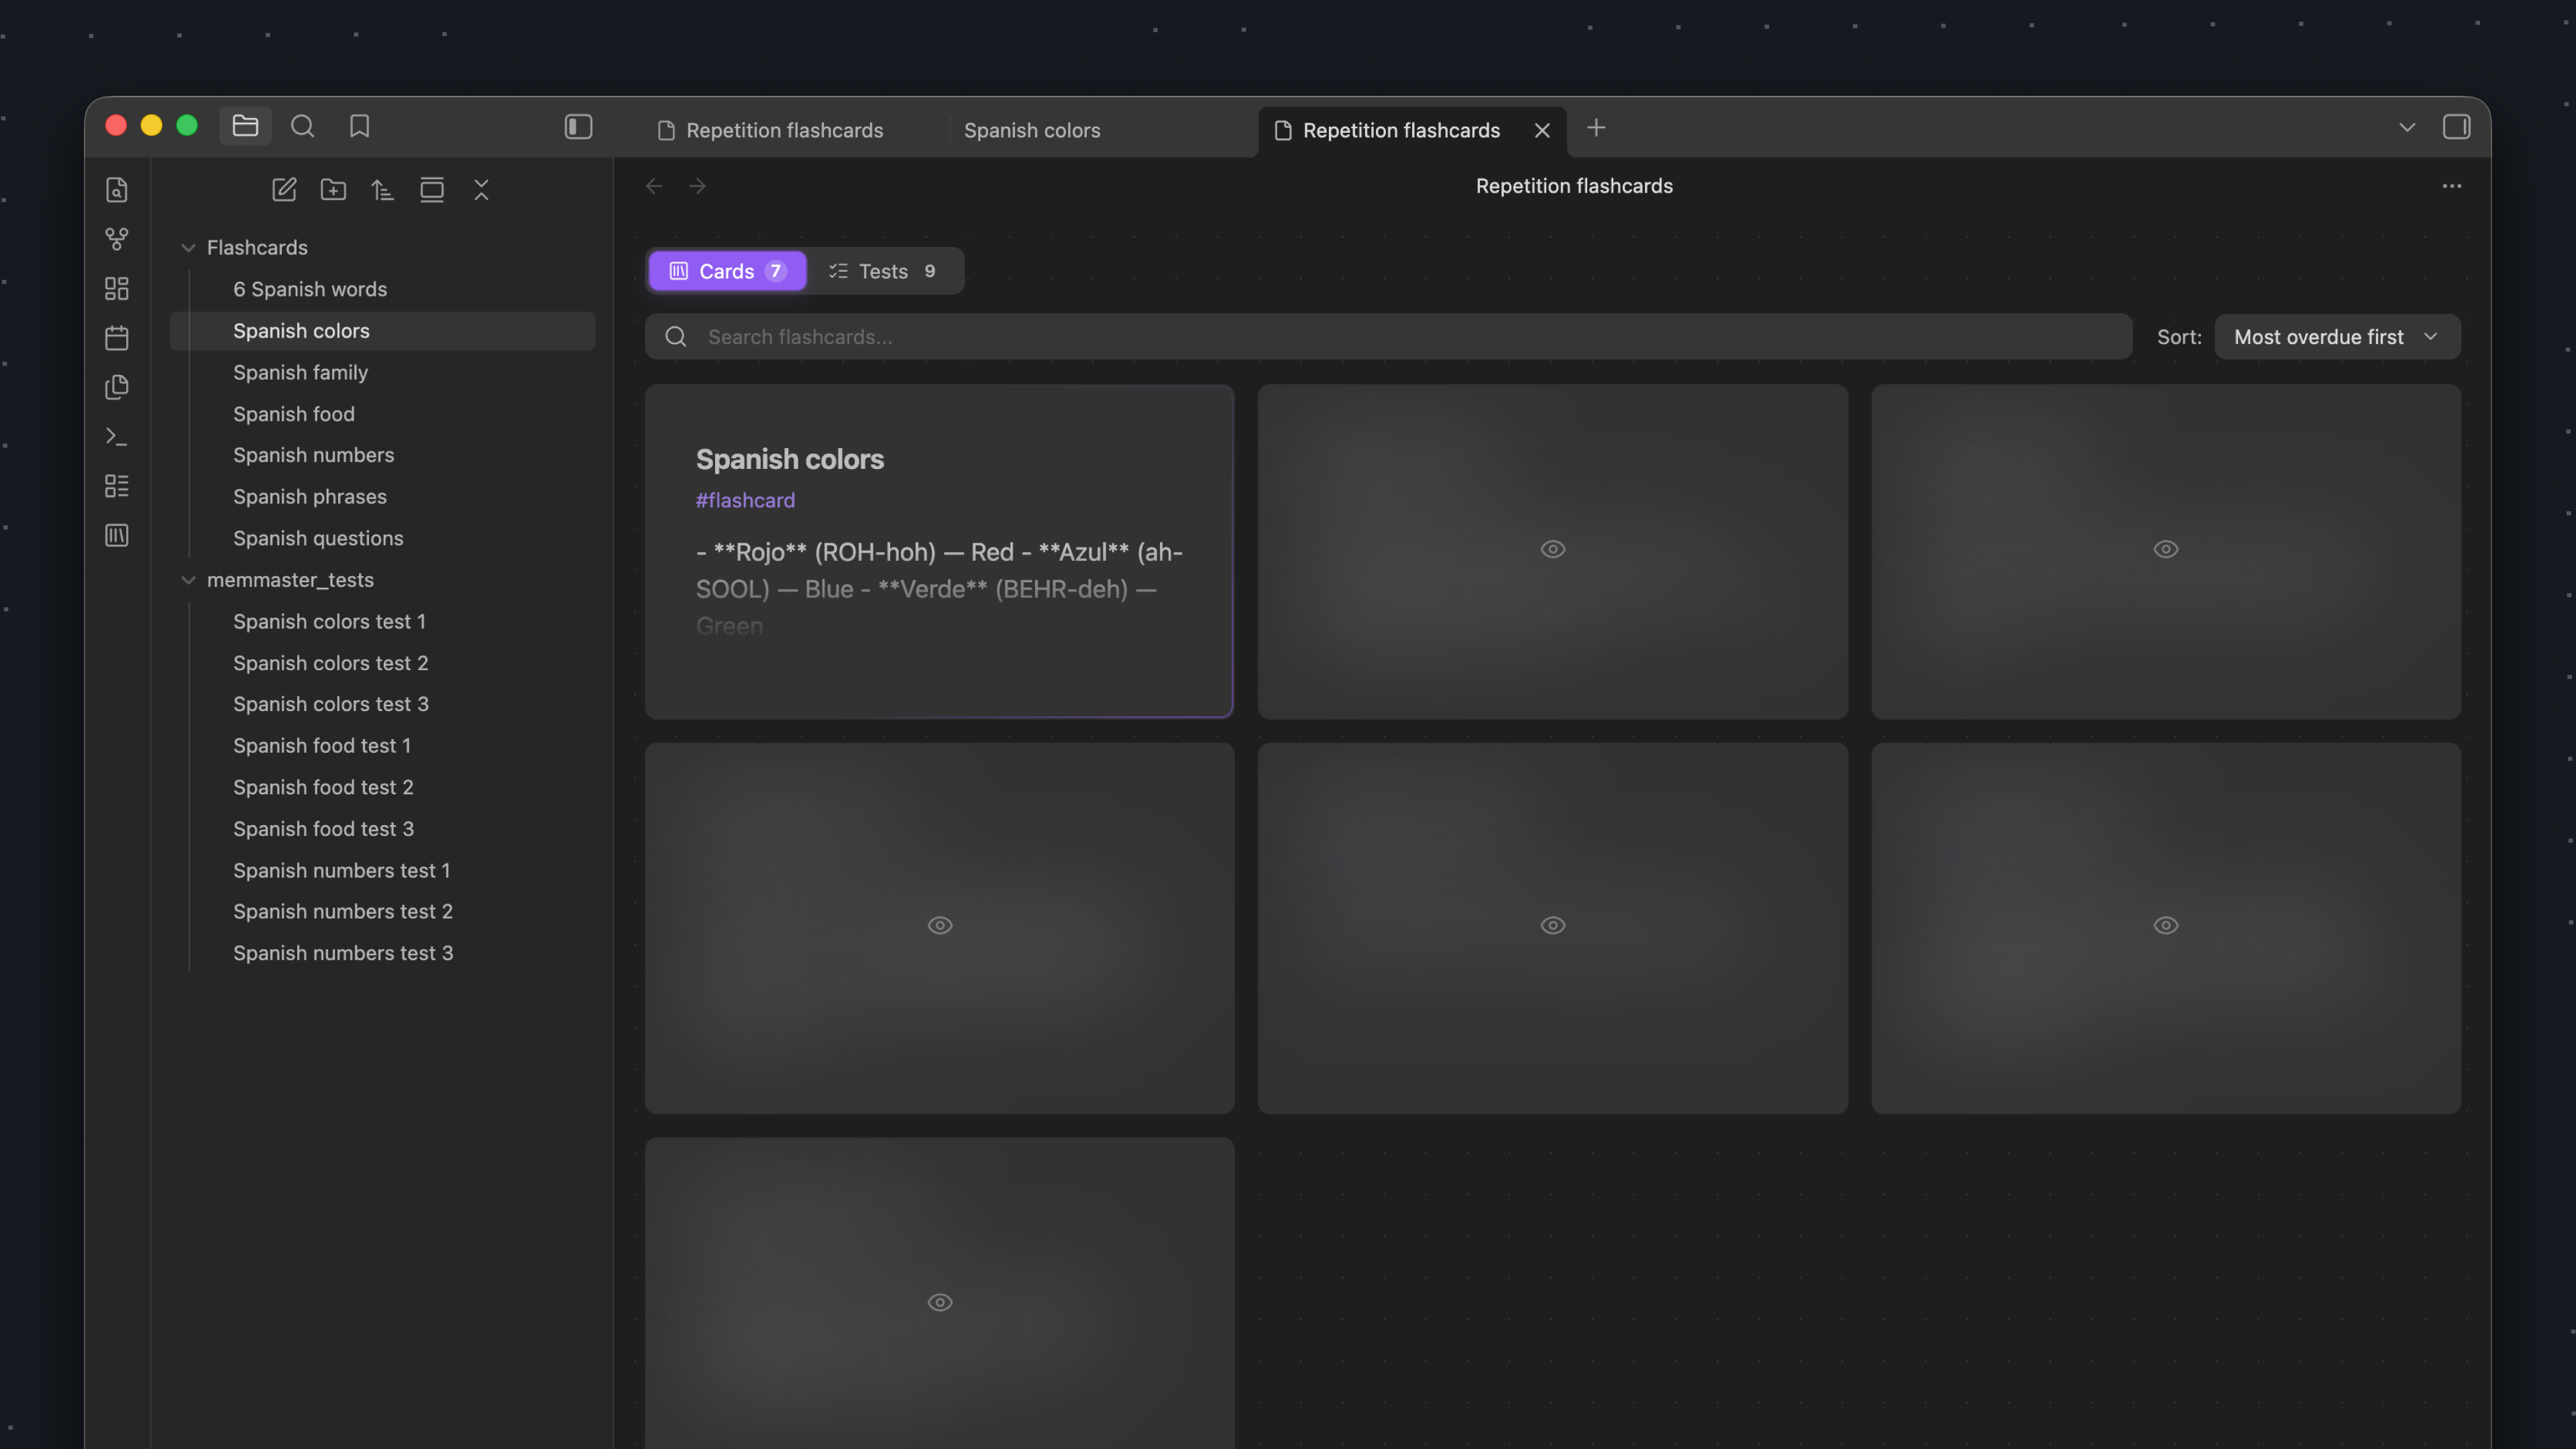
Task: Open the more options ellipsis menu
Action: point(2451,186)
